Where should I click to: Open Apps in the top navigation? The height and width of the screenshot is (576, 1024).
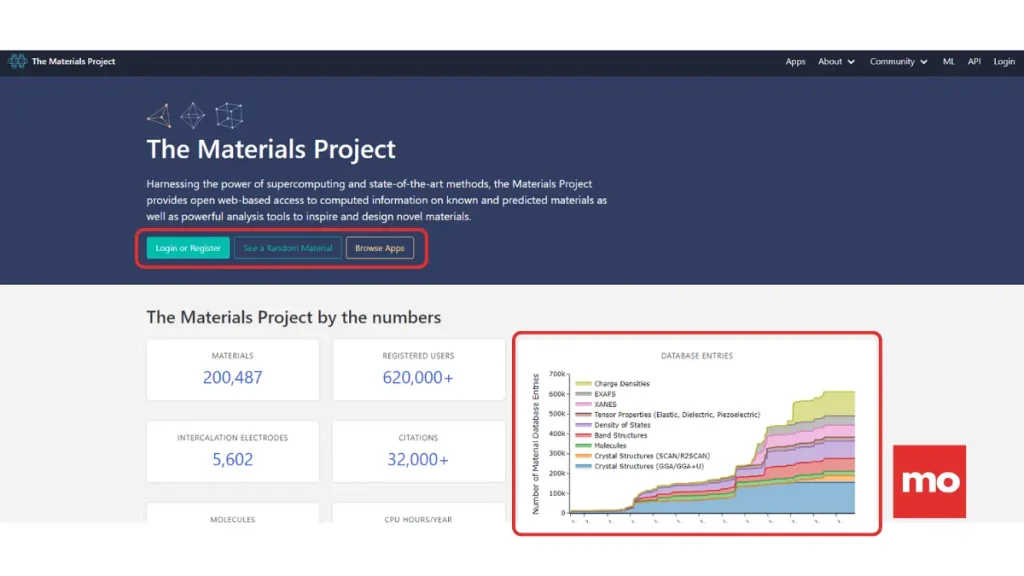point(795,62)
